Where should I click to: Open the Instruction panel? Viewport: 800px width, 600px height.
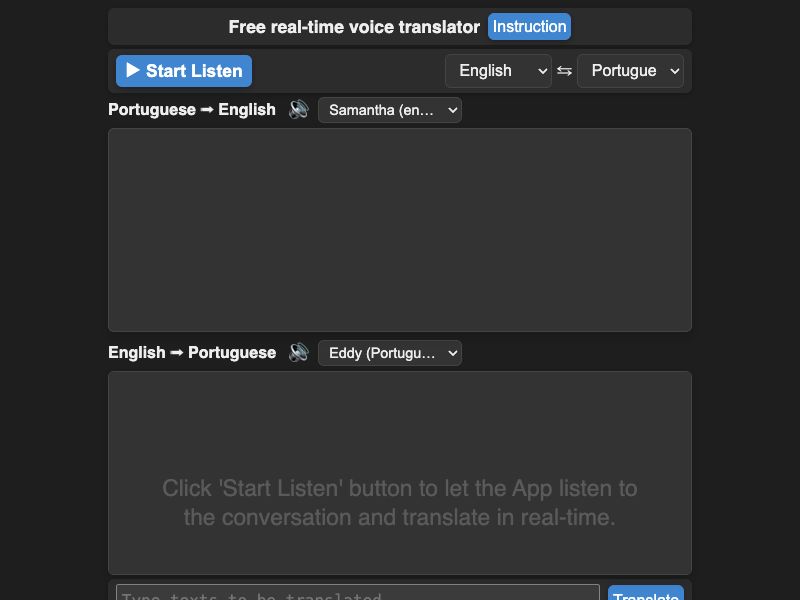pos(529,26)
